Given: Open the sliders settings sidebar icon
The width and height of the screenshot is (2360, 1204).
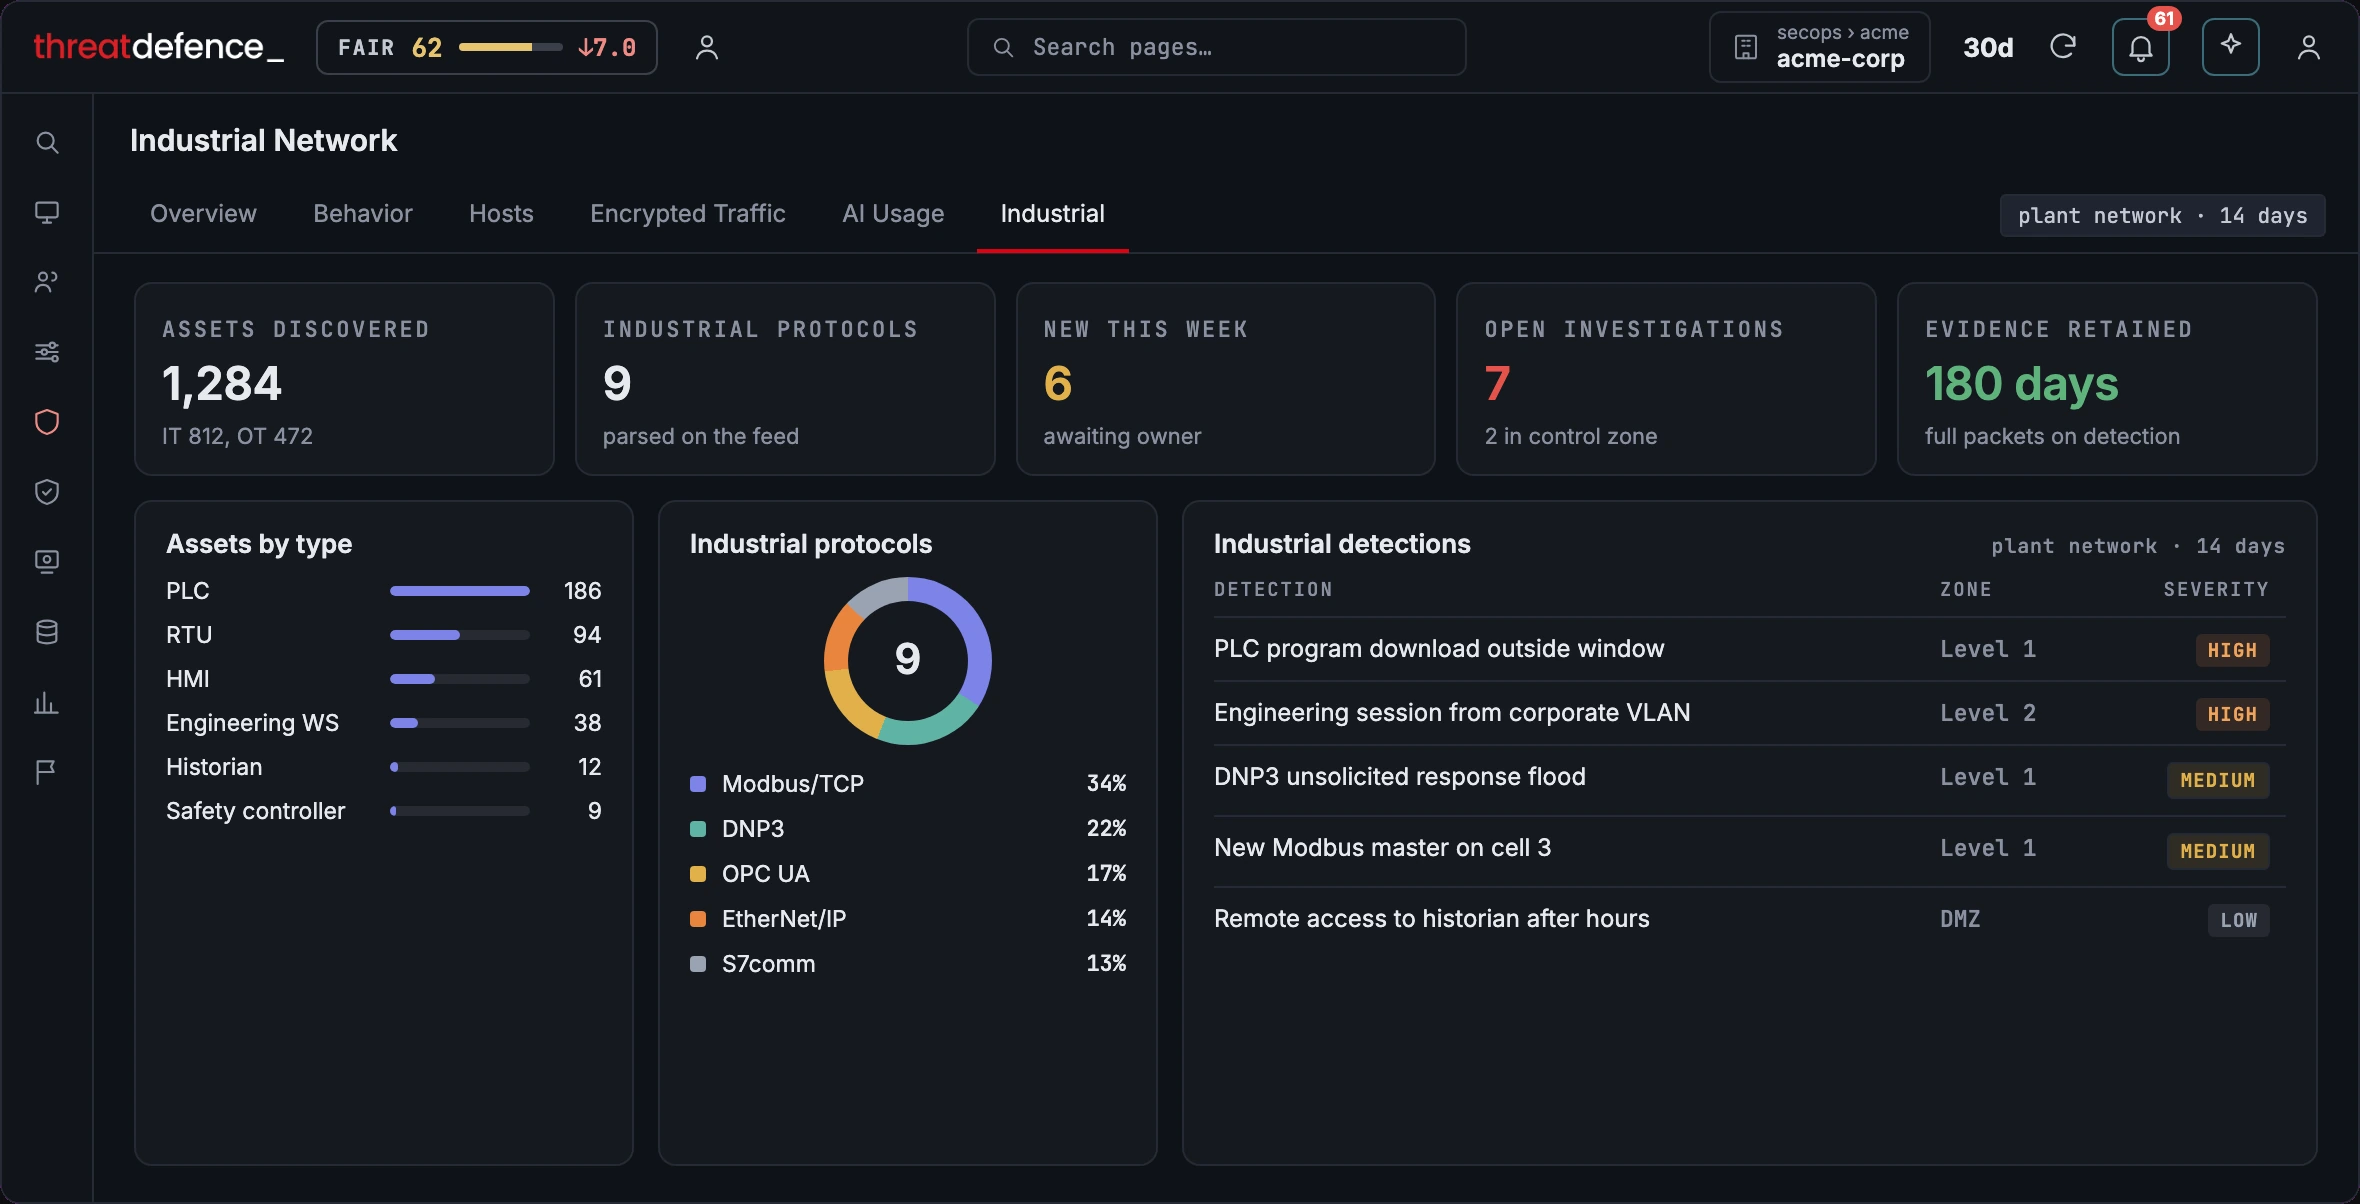Looking at the screenshot, I should (x=47, y=352).
